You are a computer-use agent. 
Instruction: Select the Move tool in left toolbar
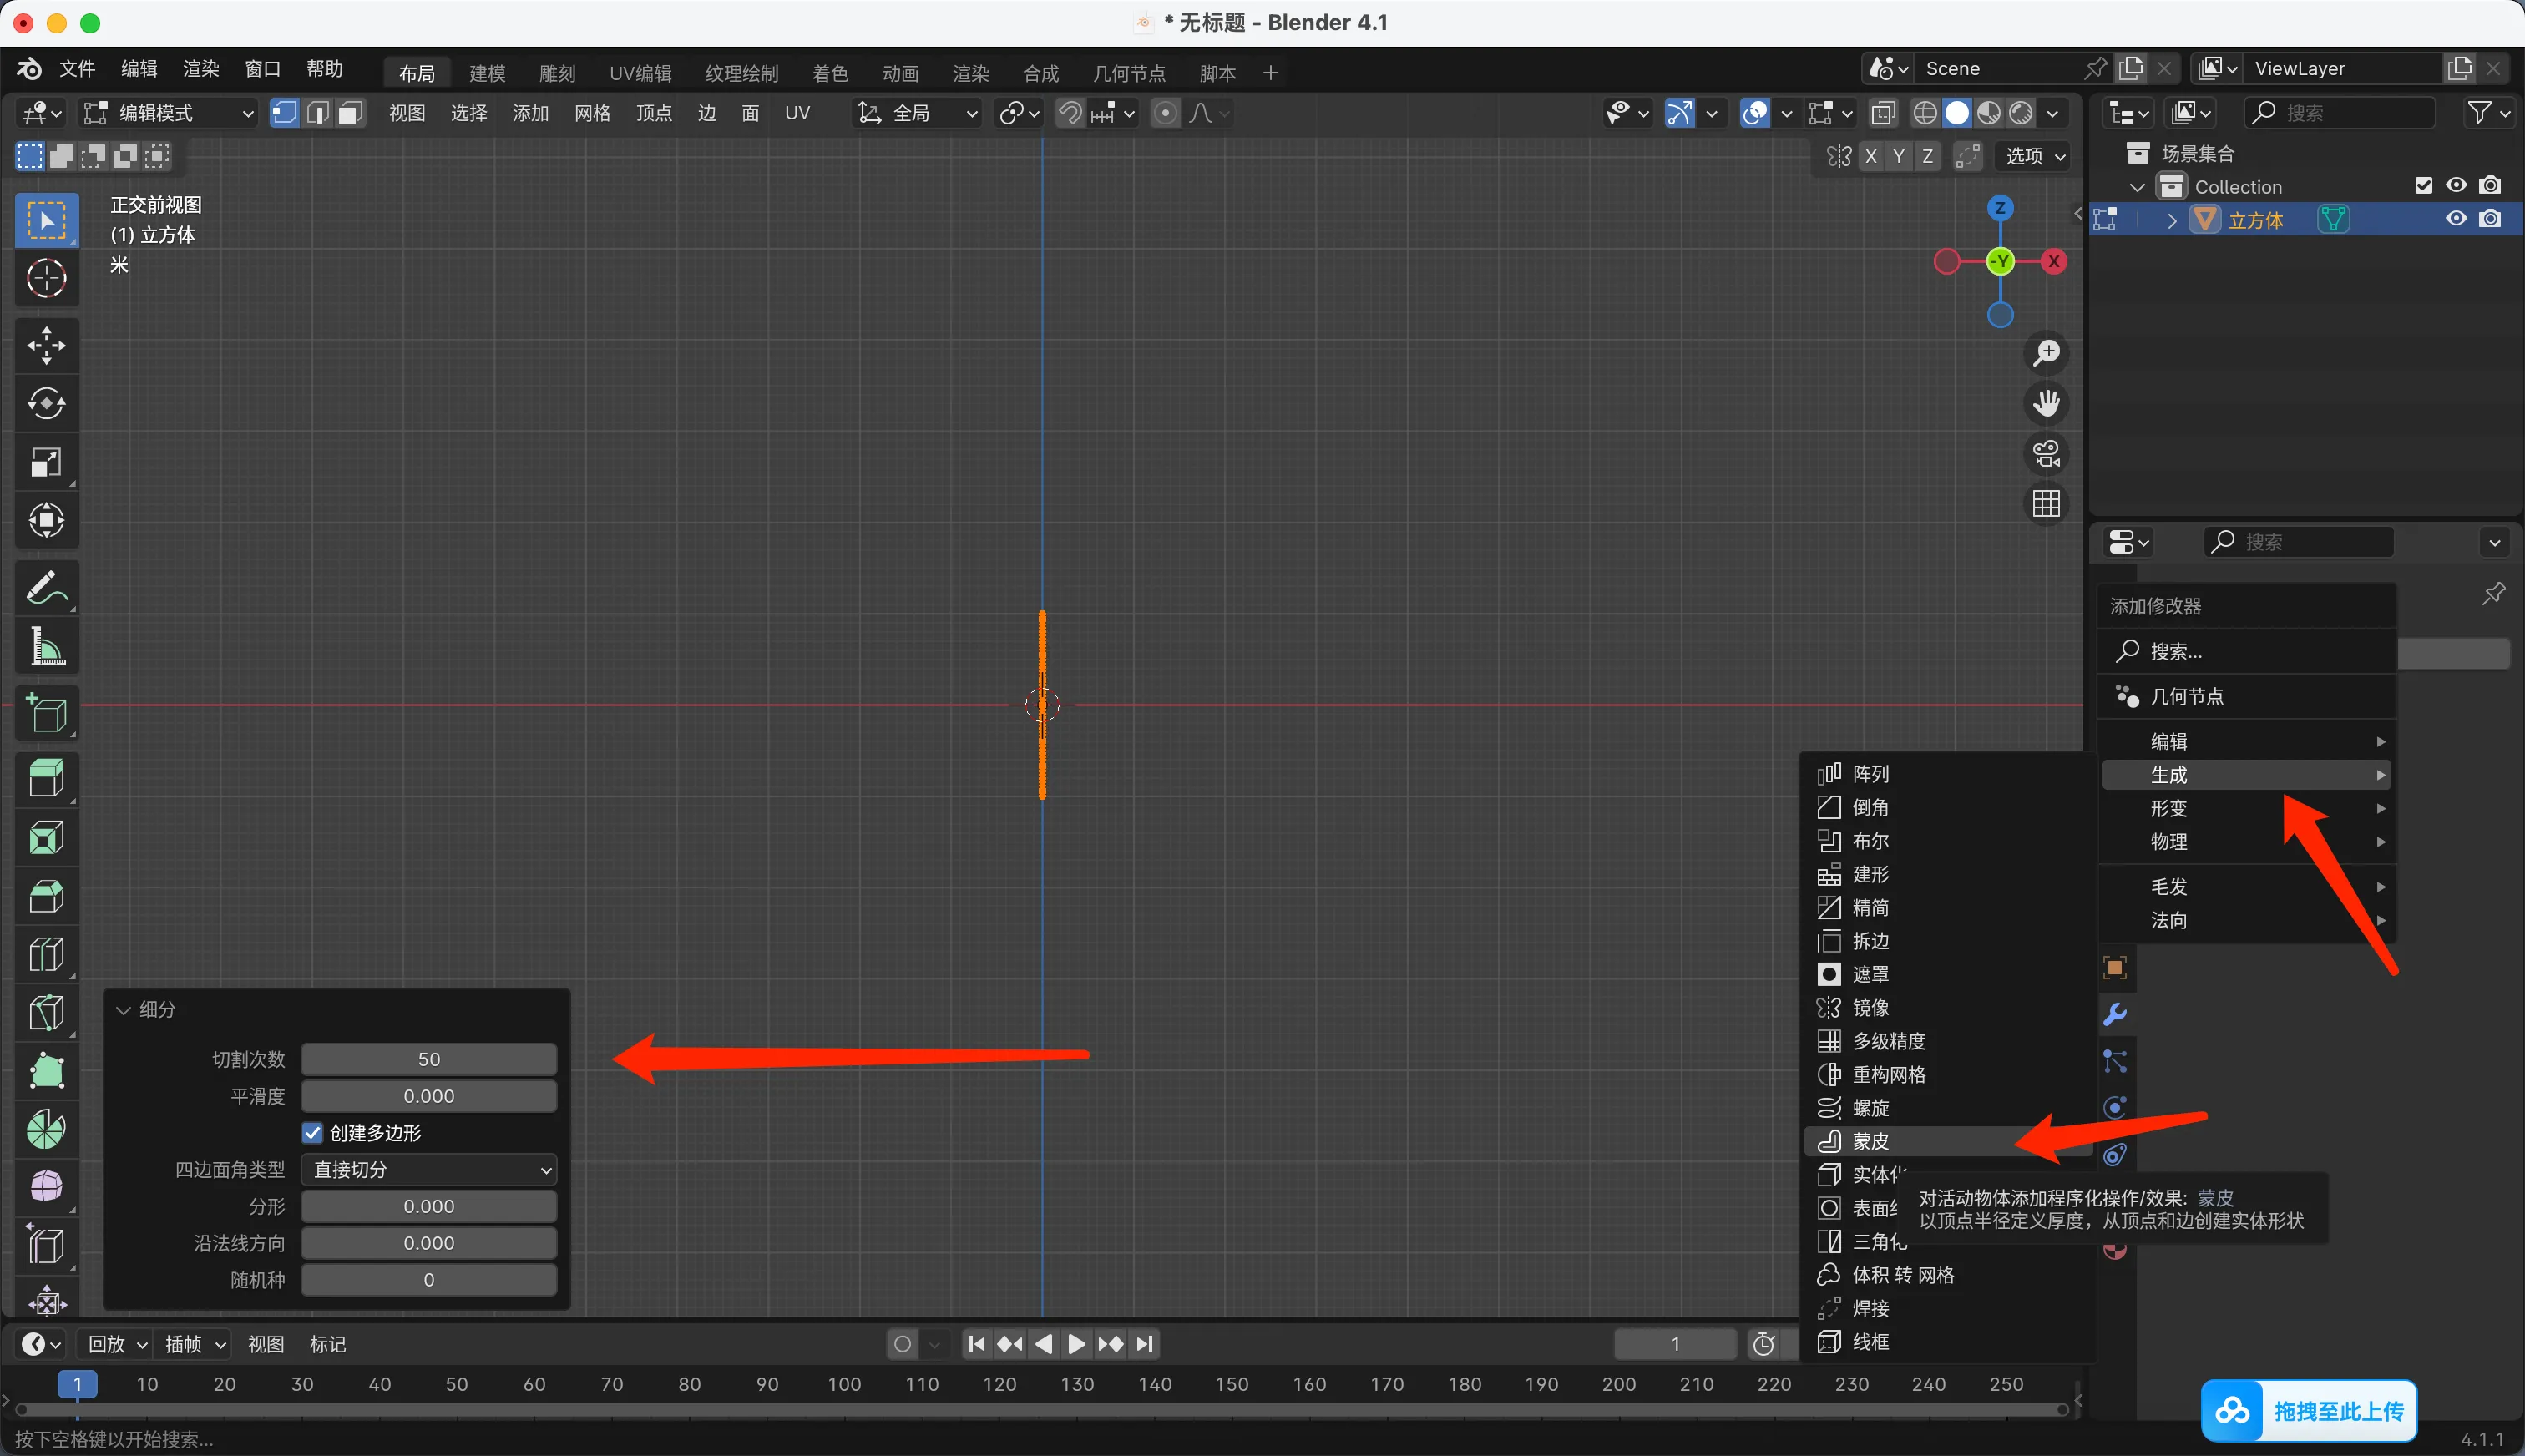point(46,345)
